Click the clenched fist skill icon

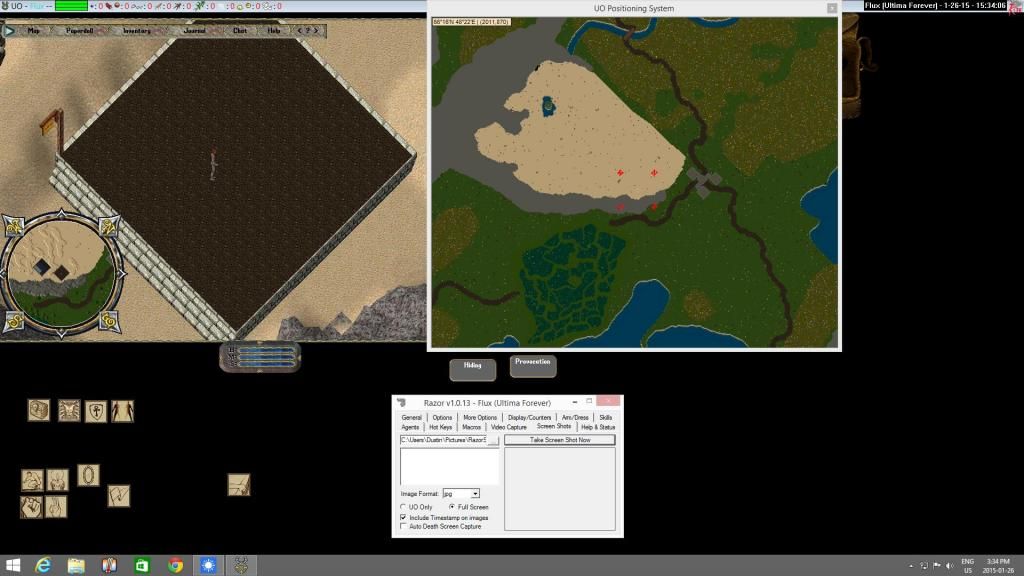(x=31, y=507)
